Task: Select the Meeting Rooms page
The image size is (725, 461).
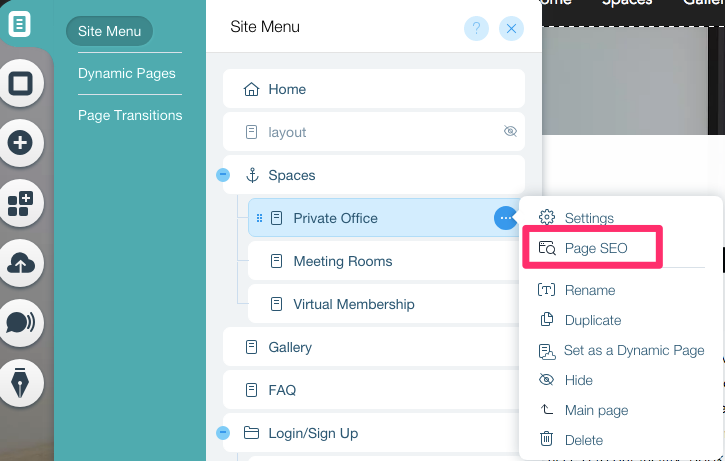Action: [342, 261]
